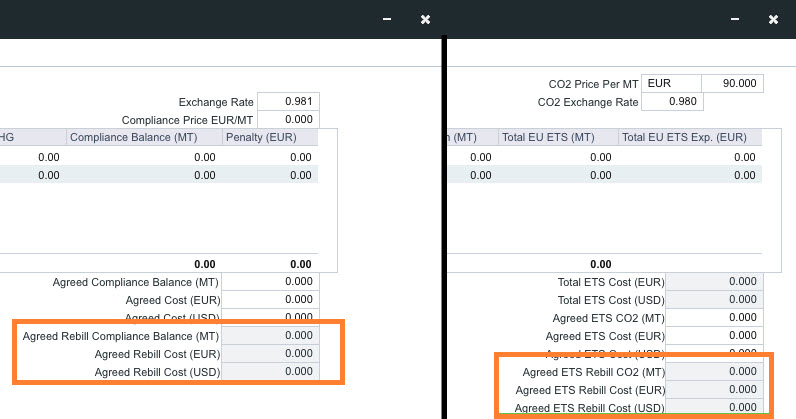The image size is (796, 419).
Task: Select the Penalty (EUR) column header
Action: click(270, 137)
